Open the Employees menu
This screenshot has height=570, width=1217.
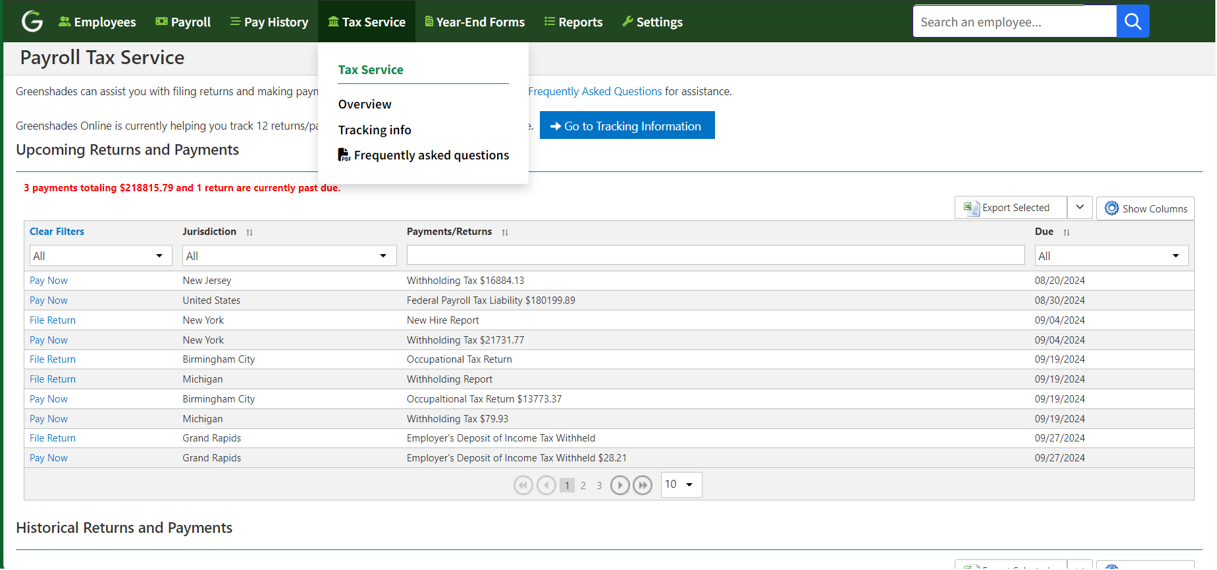point(97,21)
